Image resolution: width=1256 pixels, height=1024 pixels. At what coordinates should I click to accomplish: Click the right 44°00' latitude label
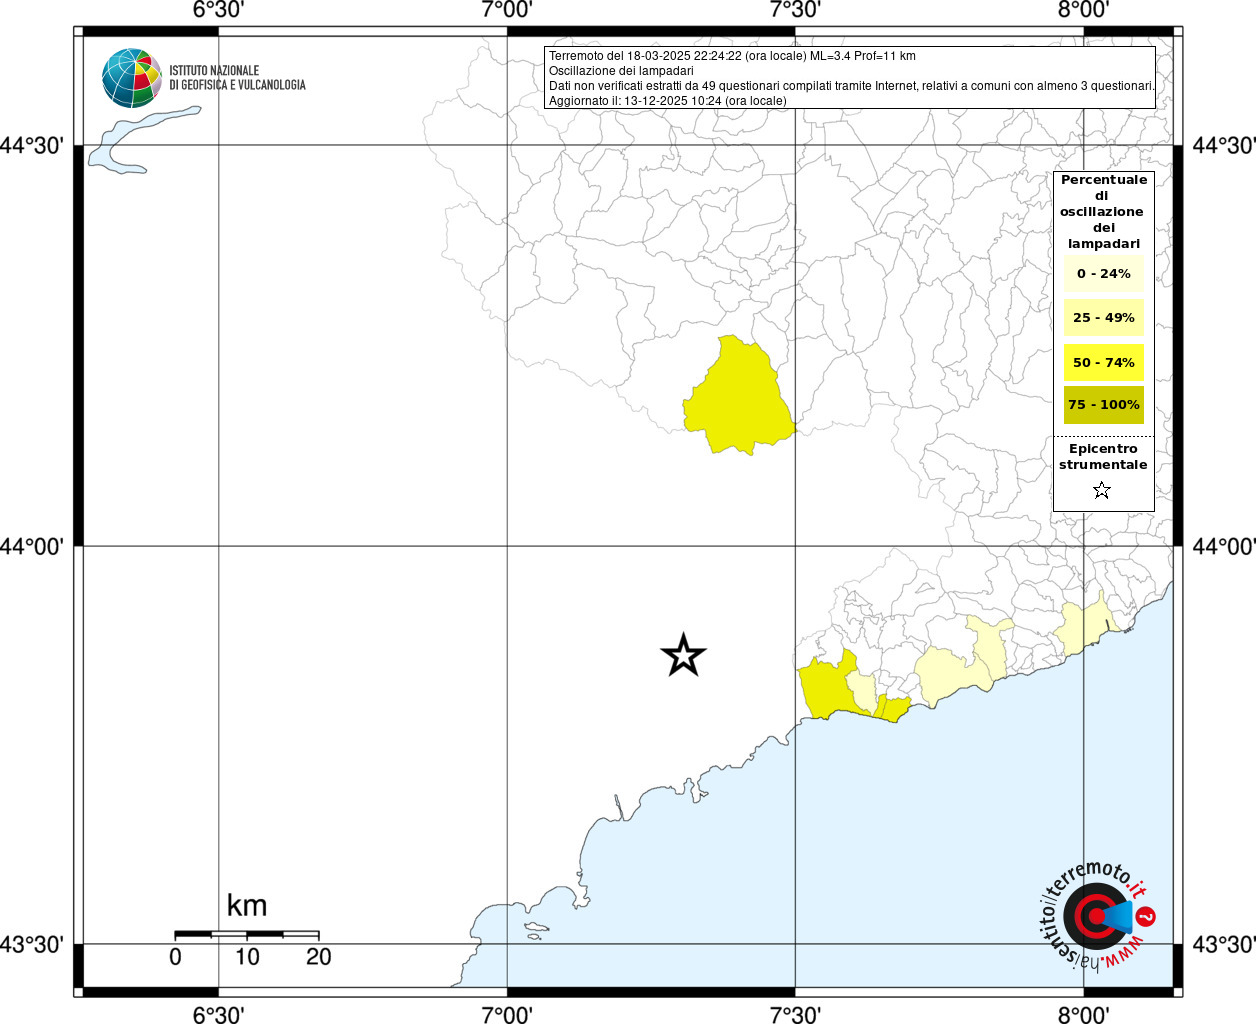[1223, 547]
